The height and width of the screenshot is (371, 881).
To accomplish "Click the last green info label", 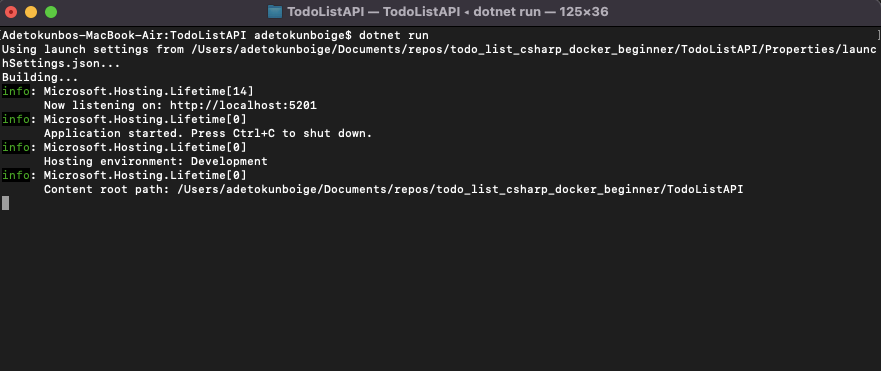I will coord(16,175).
